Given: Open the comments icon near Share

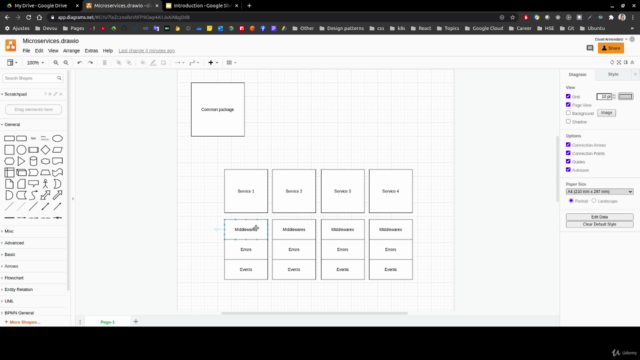Looking at the screenshot, I should tap(590, 48).
